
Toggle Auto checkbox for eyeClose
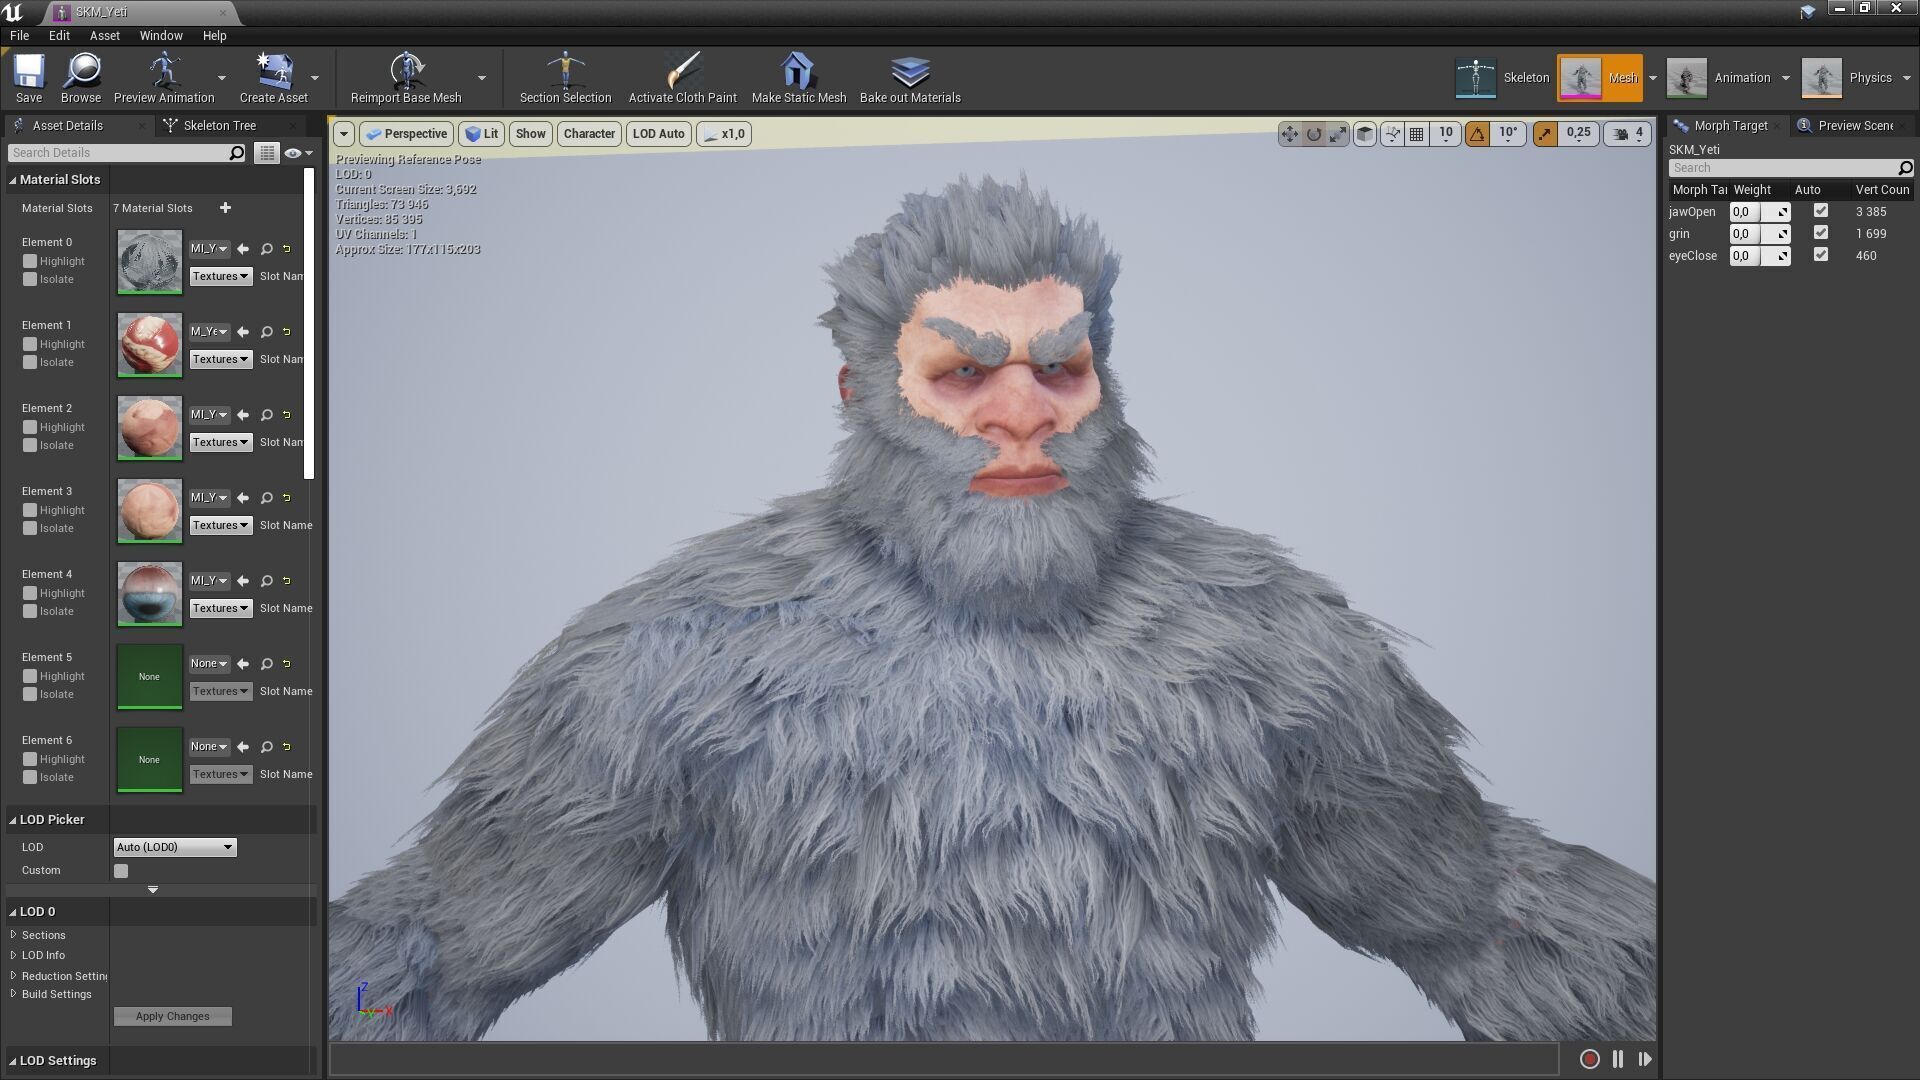coord(1820,255)
